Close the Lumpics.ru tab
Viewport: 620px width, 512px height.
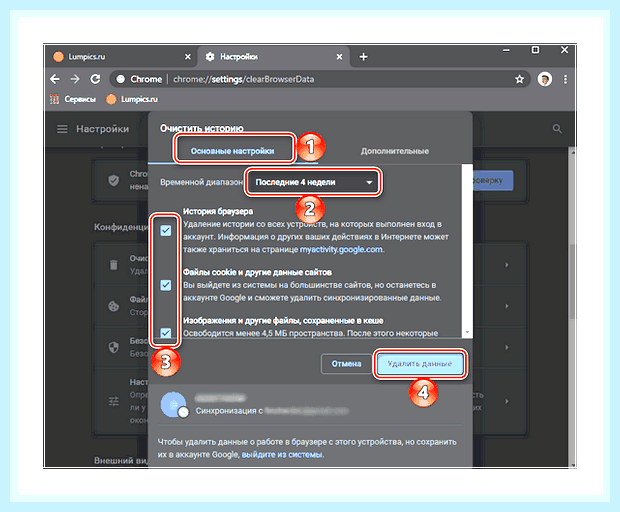tap(188, 57)
